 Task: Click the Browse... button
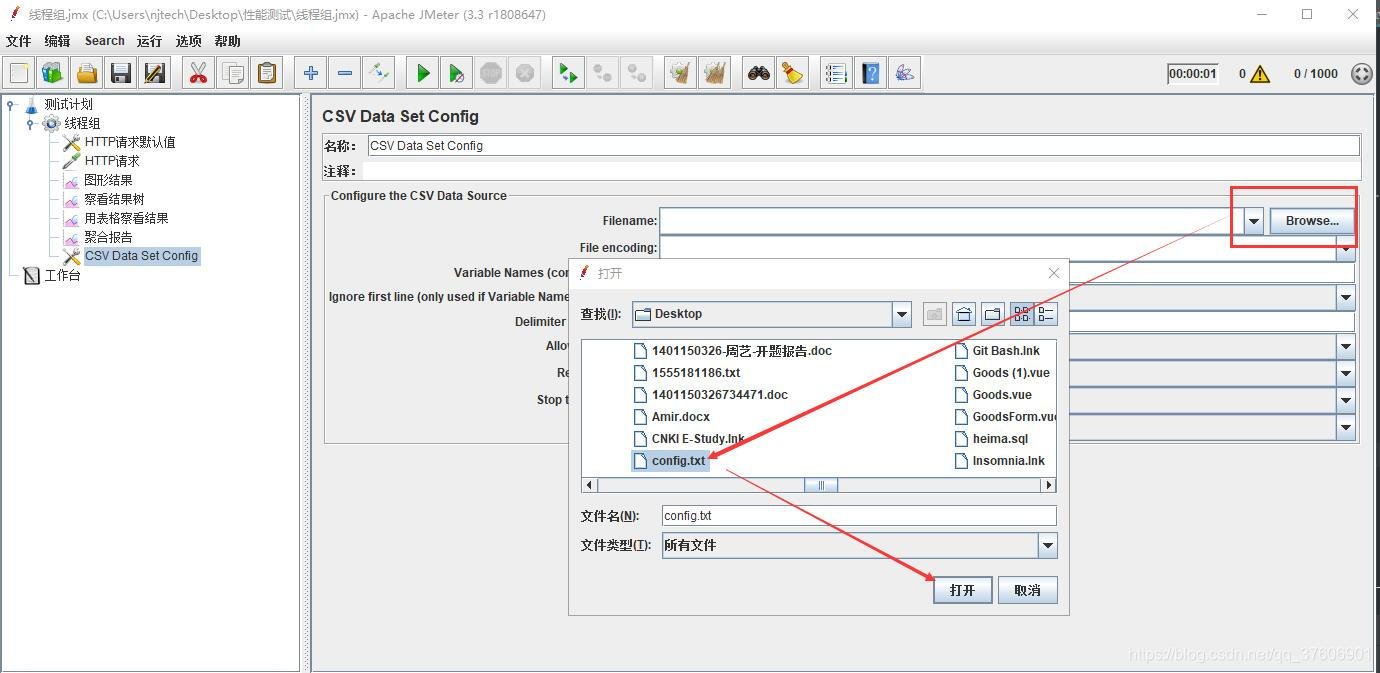[x=1312, y=221]
